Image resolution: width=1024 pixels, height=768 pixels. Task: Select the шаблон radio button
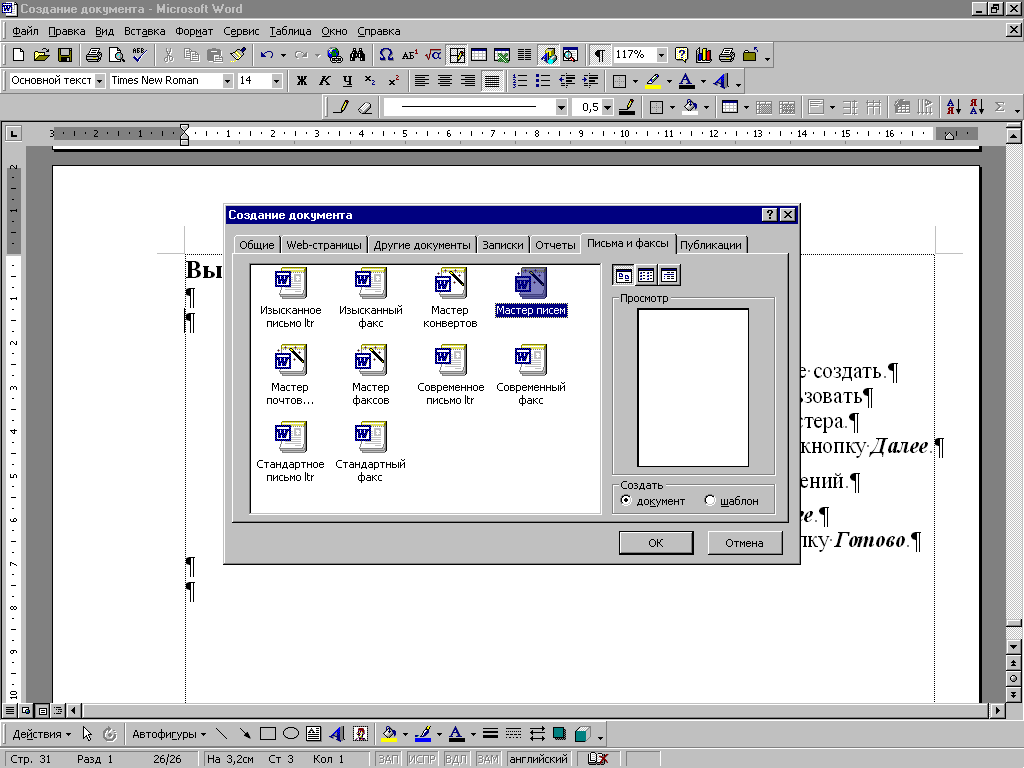tap(710, 500)
